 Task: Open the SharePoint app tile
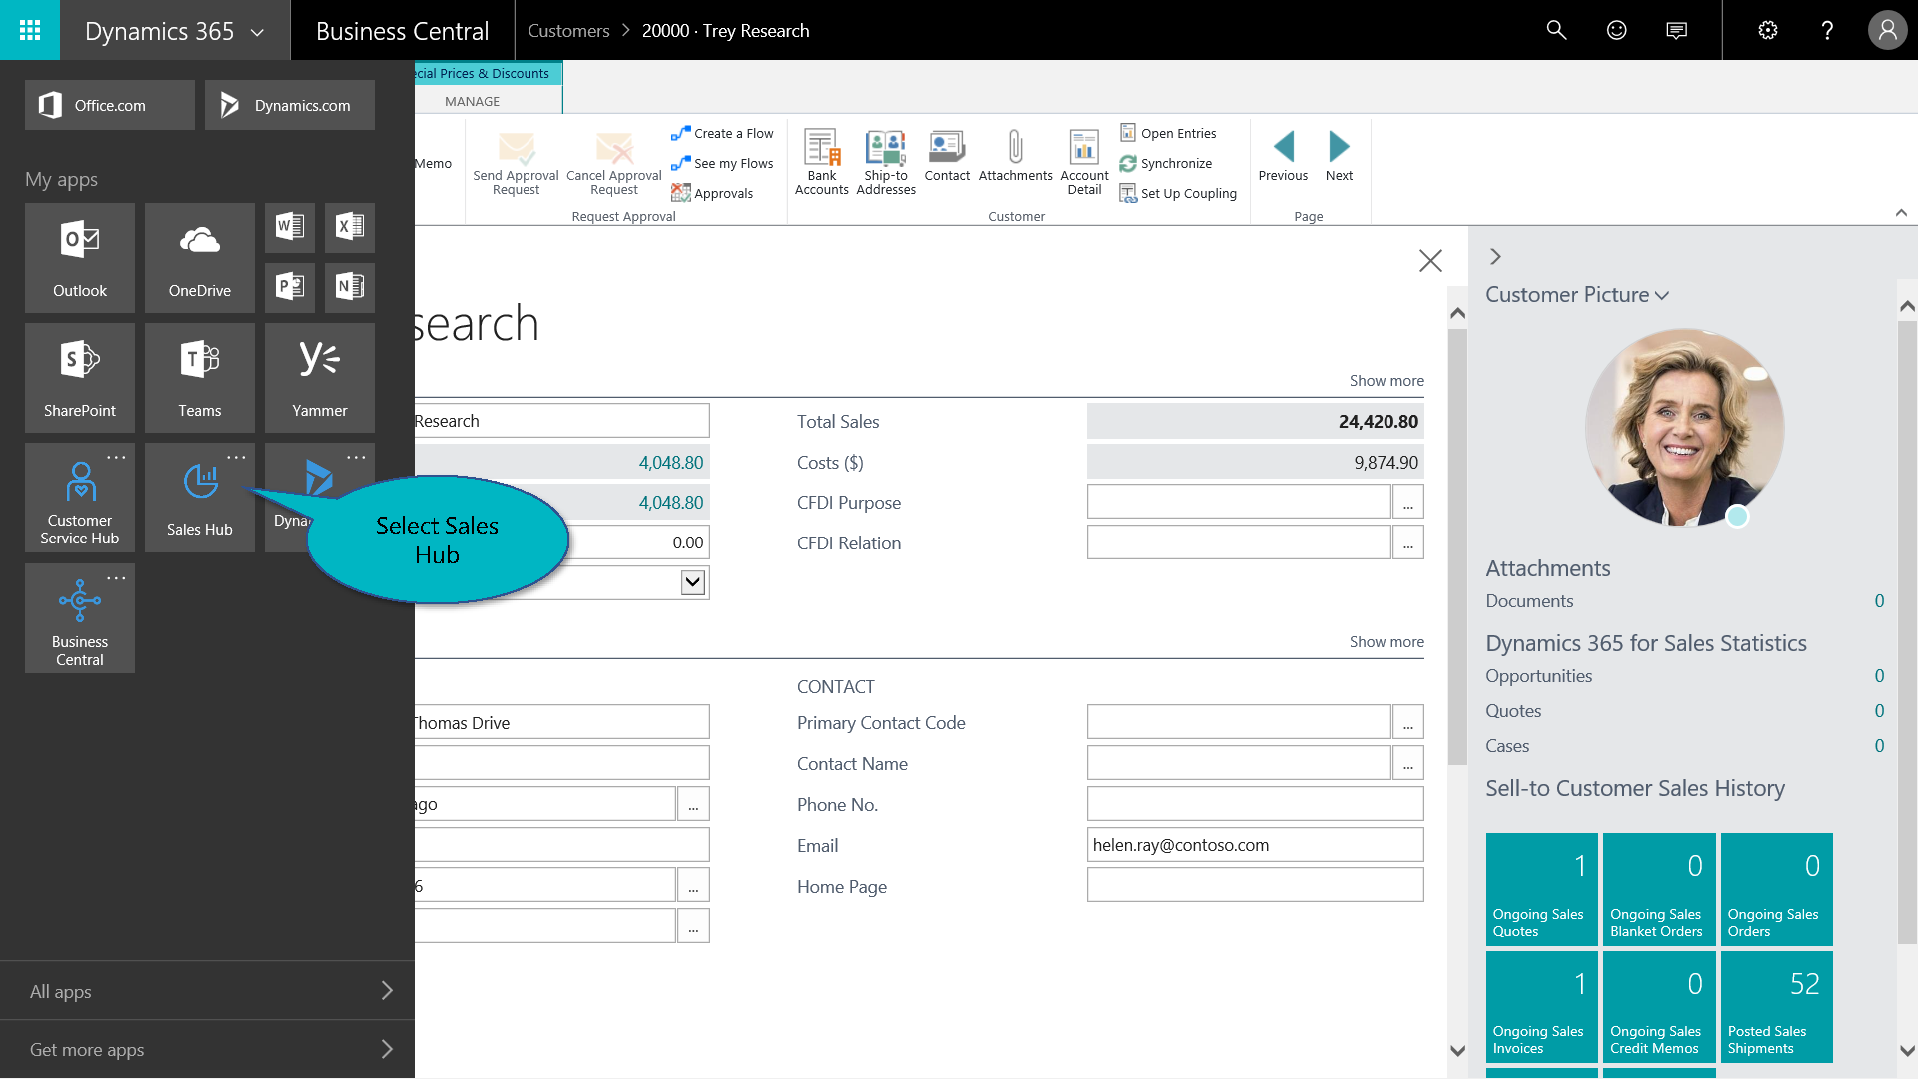(80, 377)
